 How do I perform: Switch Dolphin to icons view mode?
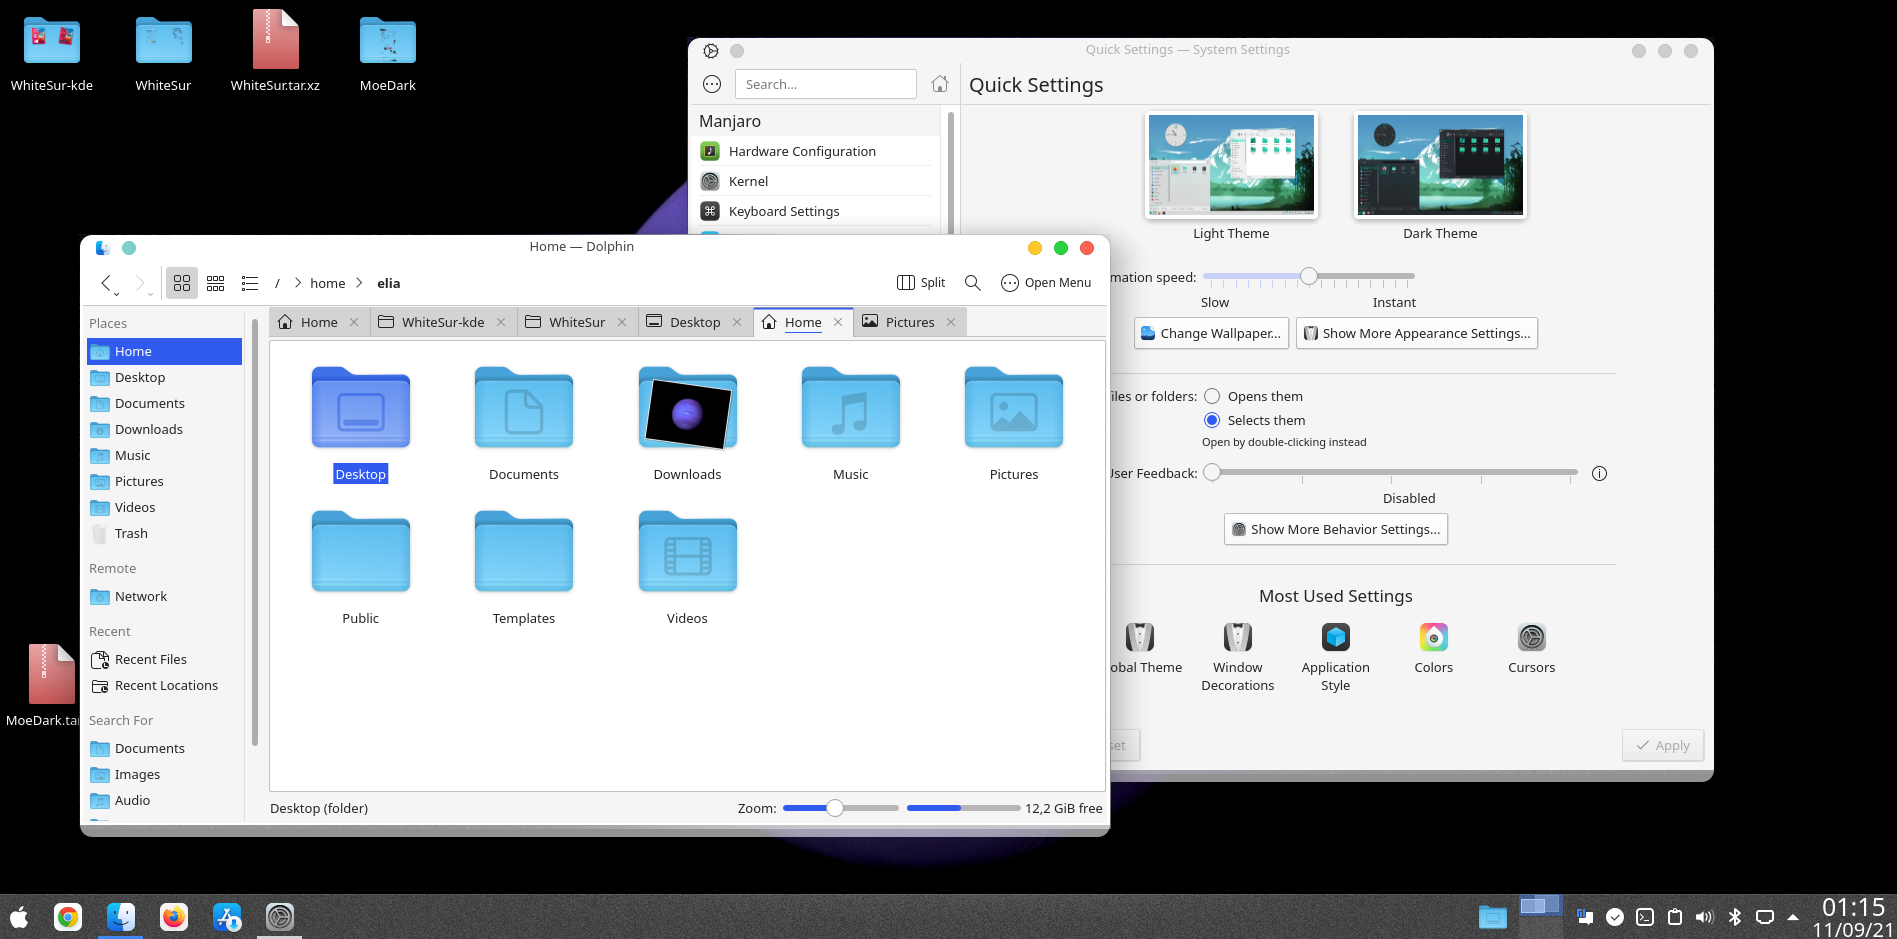coord(182,283)
